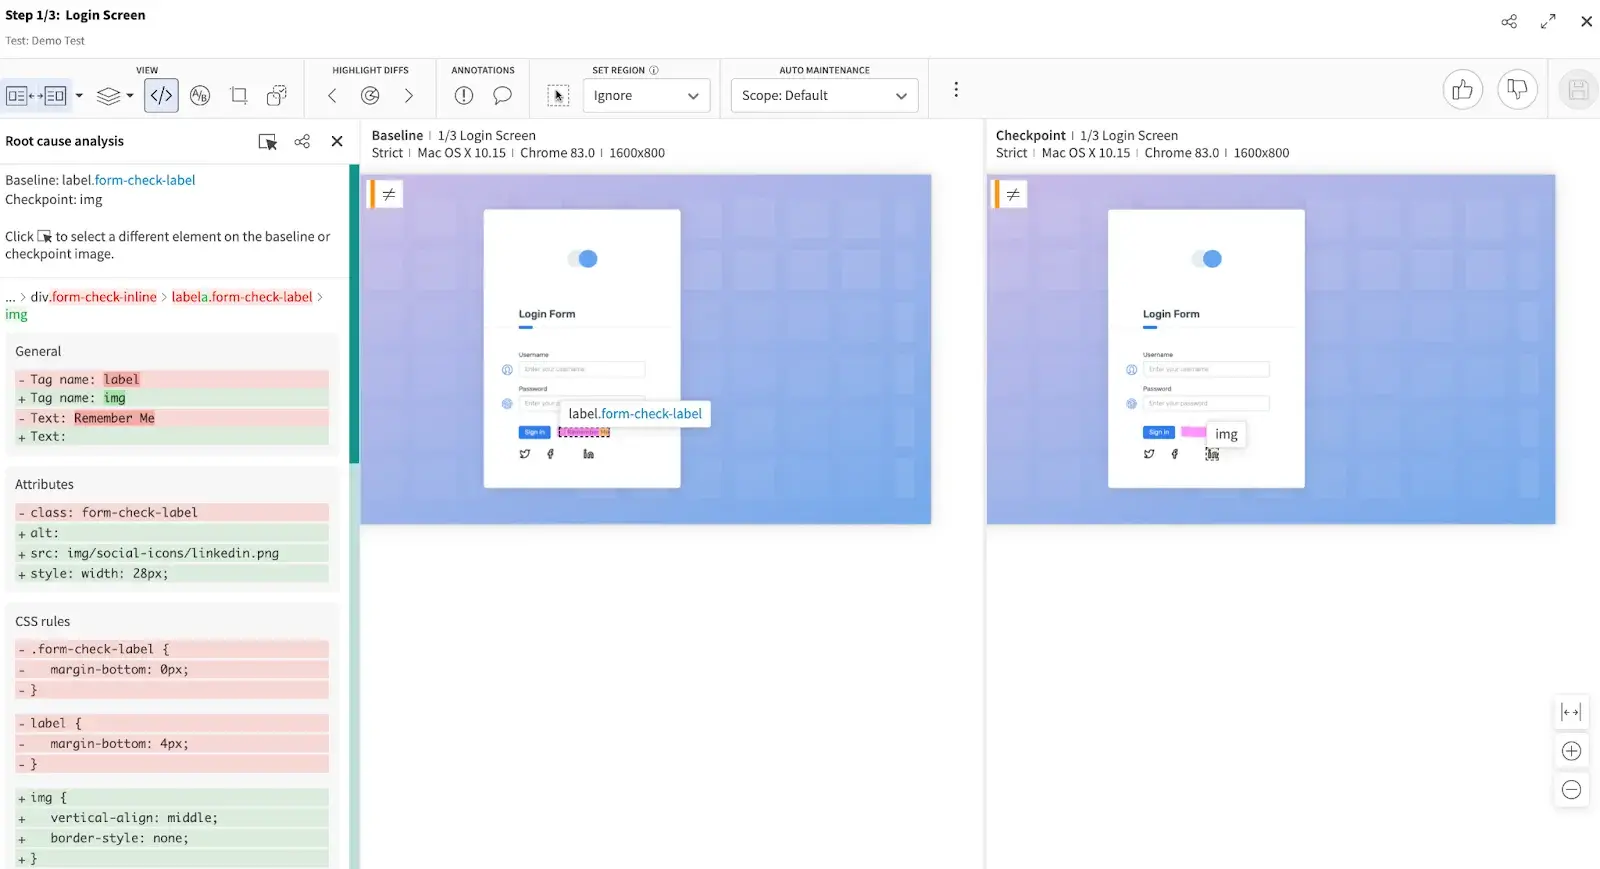Open the three-dot more options menu

point(956,90)
